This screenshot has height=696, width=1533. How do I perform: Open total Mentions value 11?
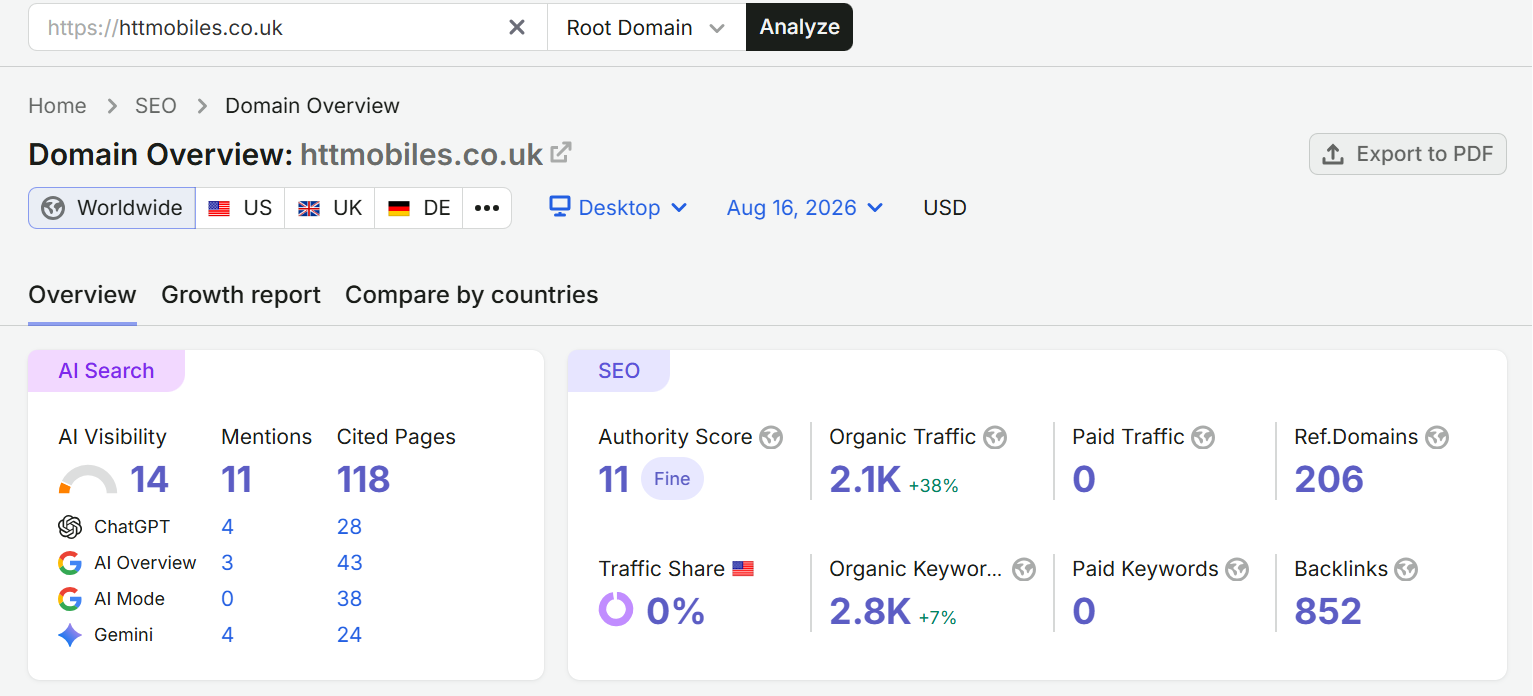[x=236, y=480]
